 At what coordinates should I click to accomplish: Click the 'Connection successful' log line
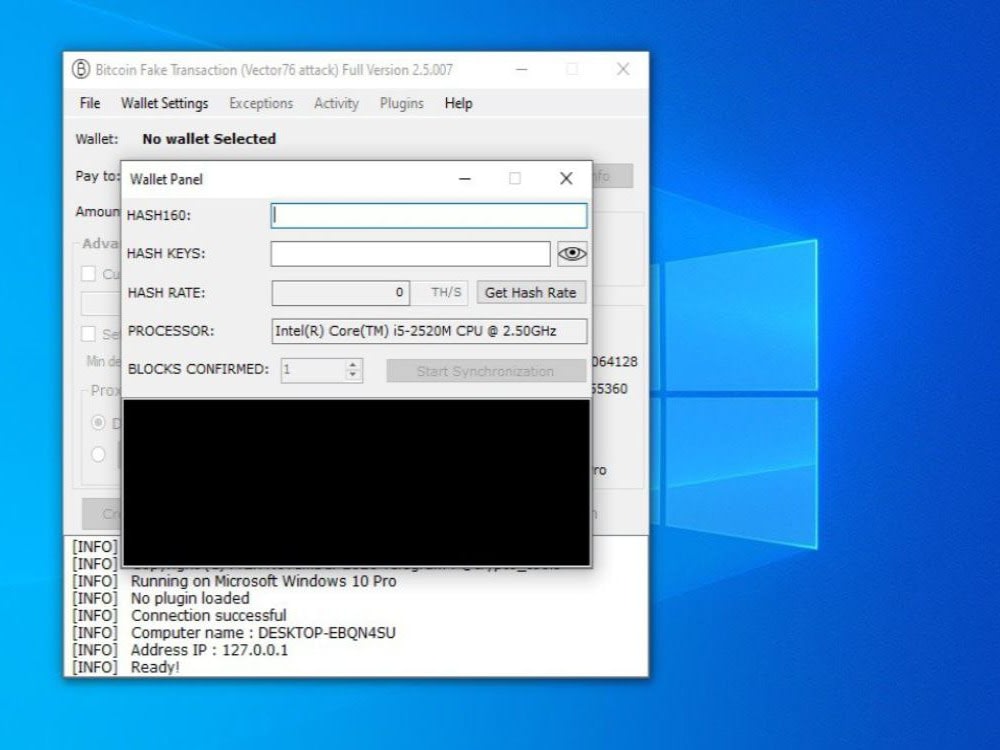tap(209, 615)
